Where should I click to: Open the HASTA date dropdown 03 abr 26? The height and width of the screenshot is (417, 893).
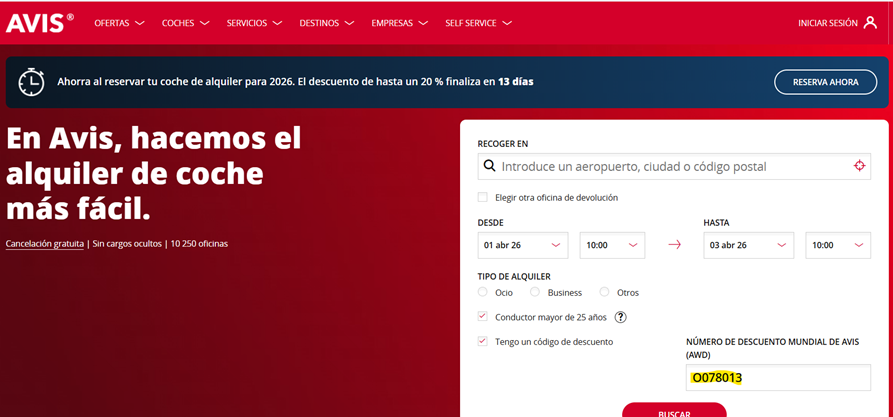(748, 246)
